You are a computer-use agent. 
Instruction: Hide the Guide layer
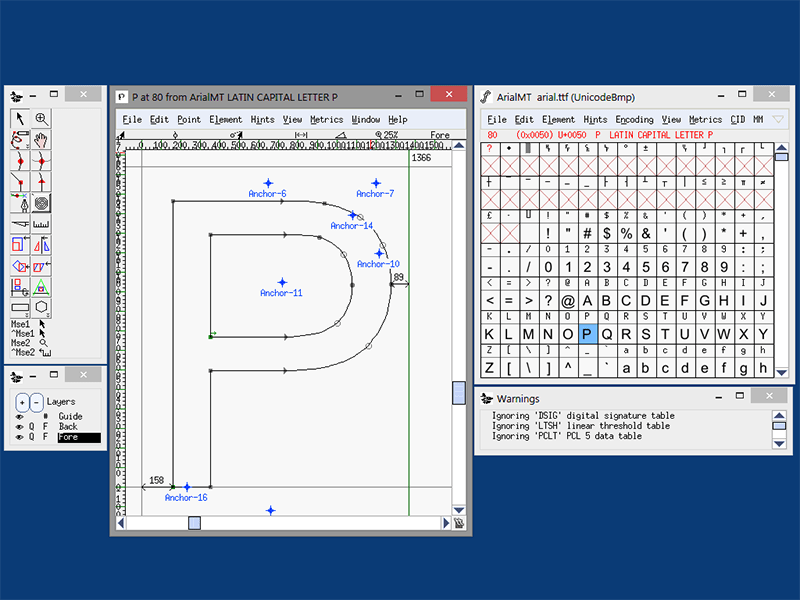[x=19, y=416]
